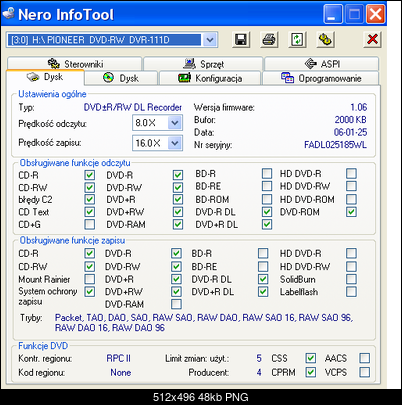Toggle Labelflash checkbox
Image resolution: width=402 pixels, height=405 pixels.
click(x=351, y=292)
